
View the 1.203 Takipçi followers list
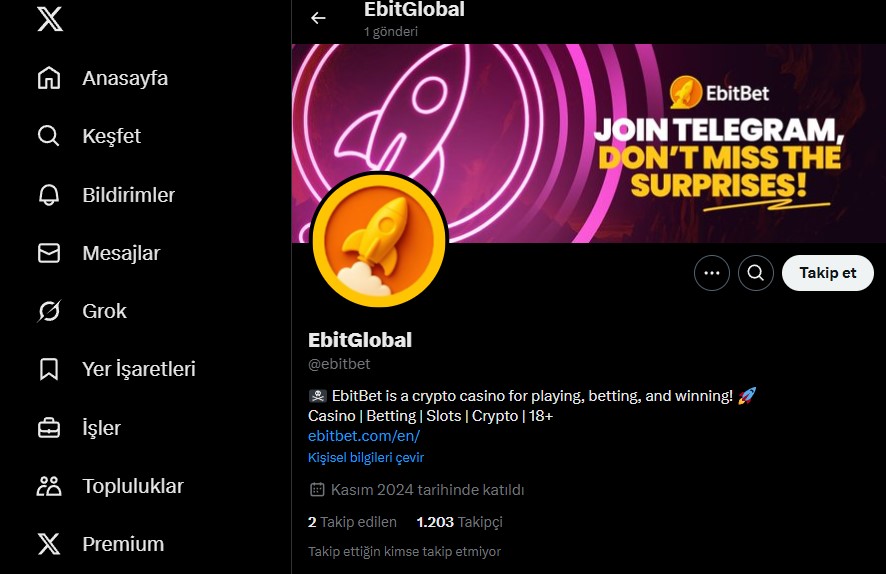click(x=459, y=522)
